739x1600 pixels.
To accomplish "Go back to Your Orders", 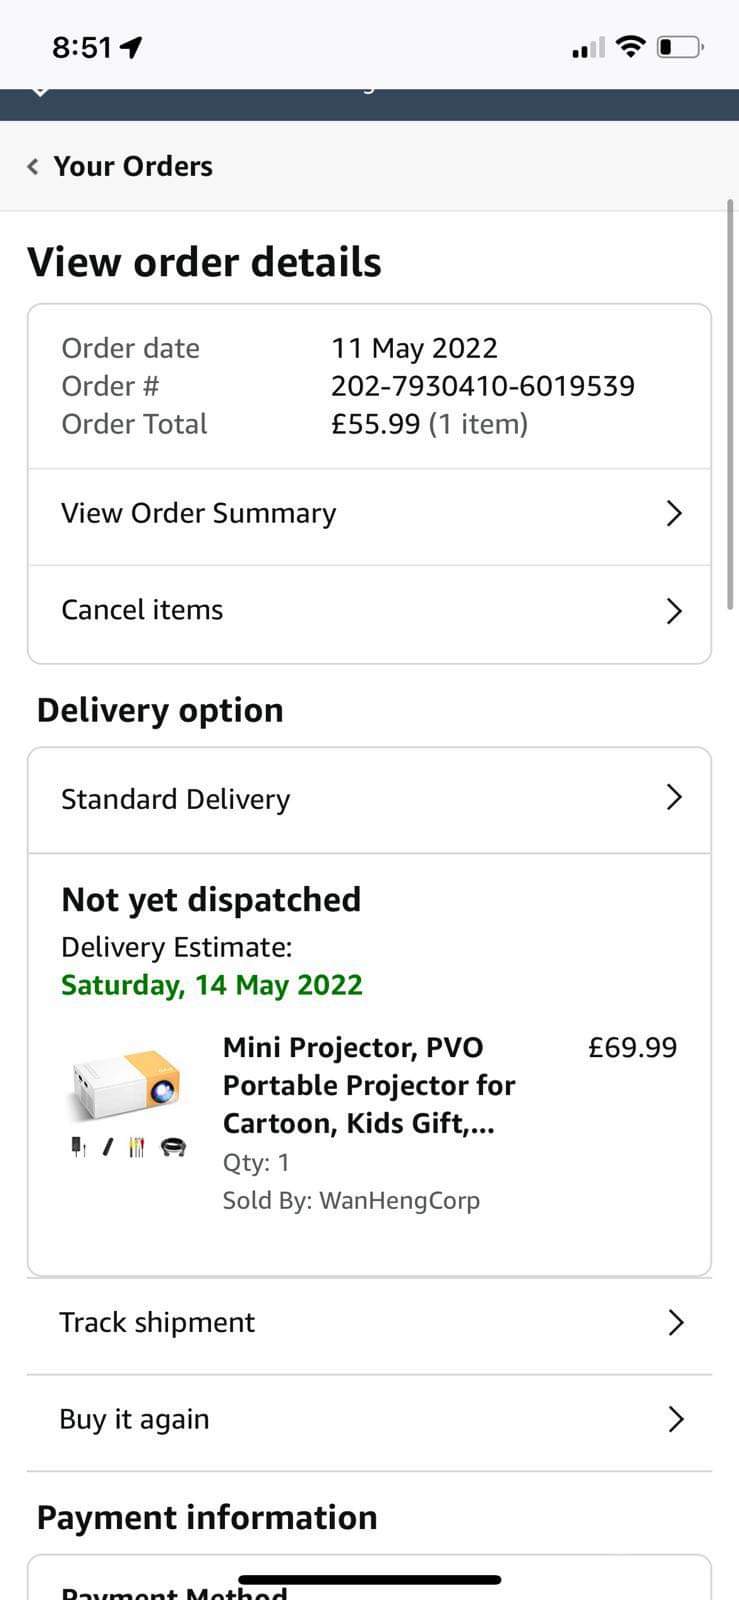I will coord(133,166).
